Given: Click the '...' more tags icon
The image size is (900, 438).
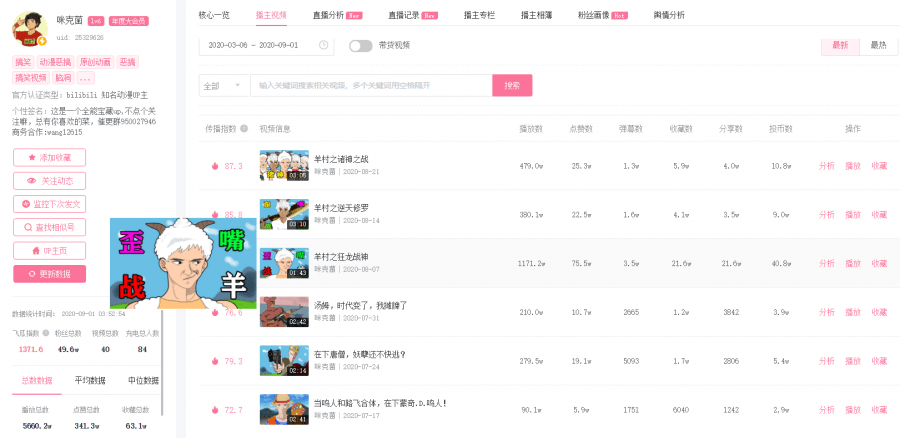Looking at the screenshot, I should 86,77.
